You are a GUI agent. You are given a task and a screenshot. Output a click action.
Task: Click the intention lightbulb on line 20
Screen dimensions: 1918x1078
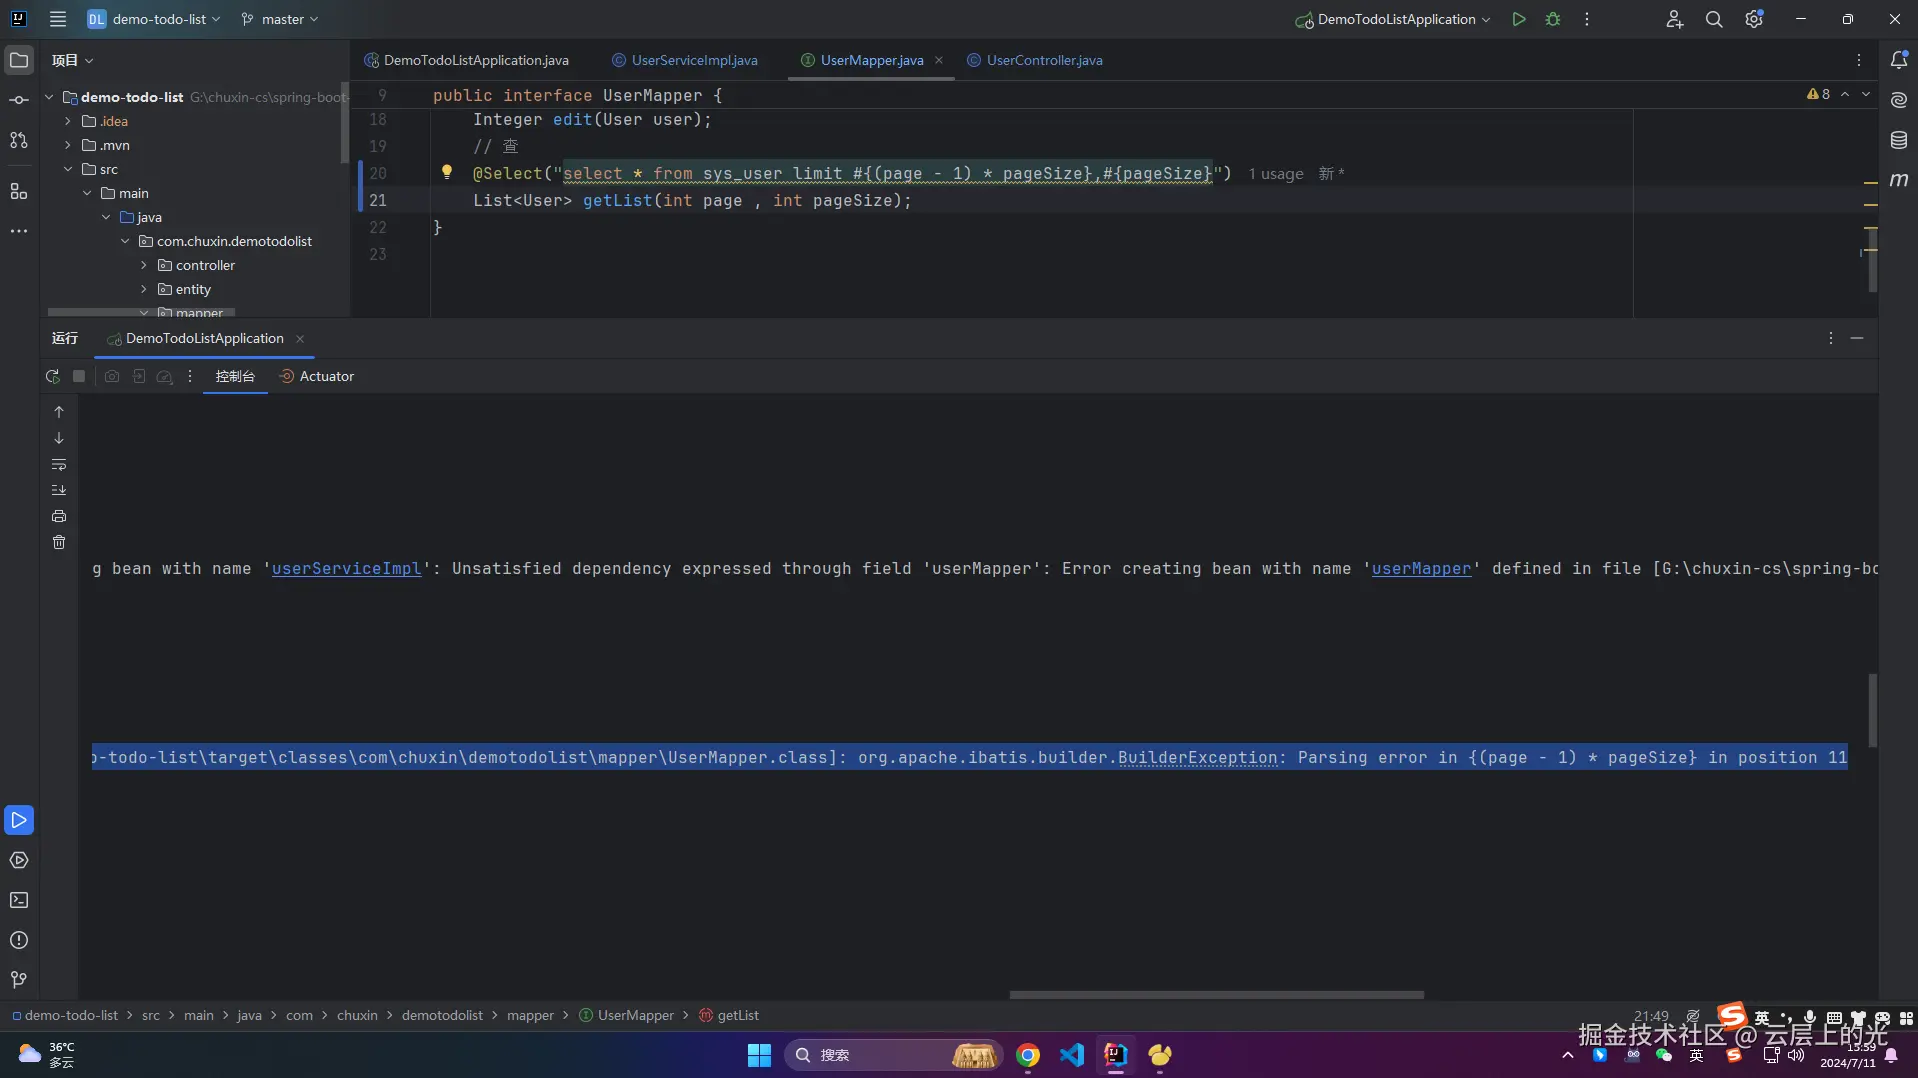point(447,172)
